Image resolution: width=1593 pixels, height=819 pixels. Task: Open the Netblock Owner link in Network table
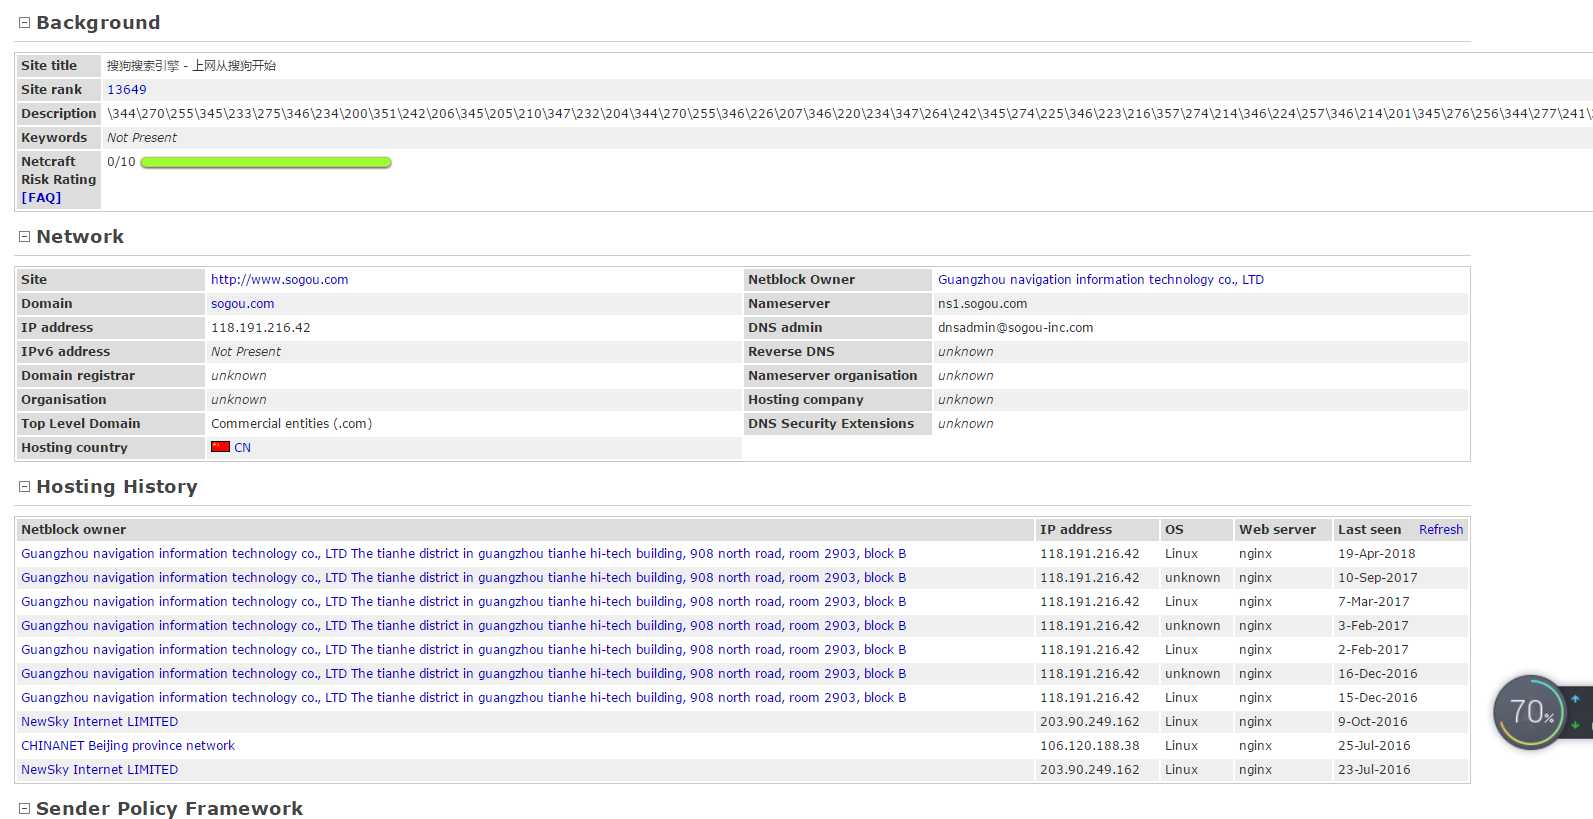(x=1101, y=279)
